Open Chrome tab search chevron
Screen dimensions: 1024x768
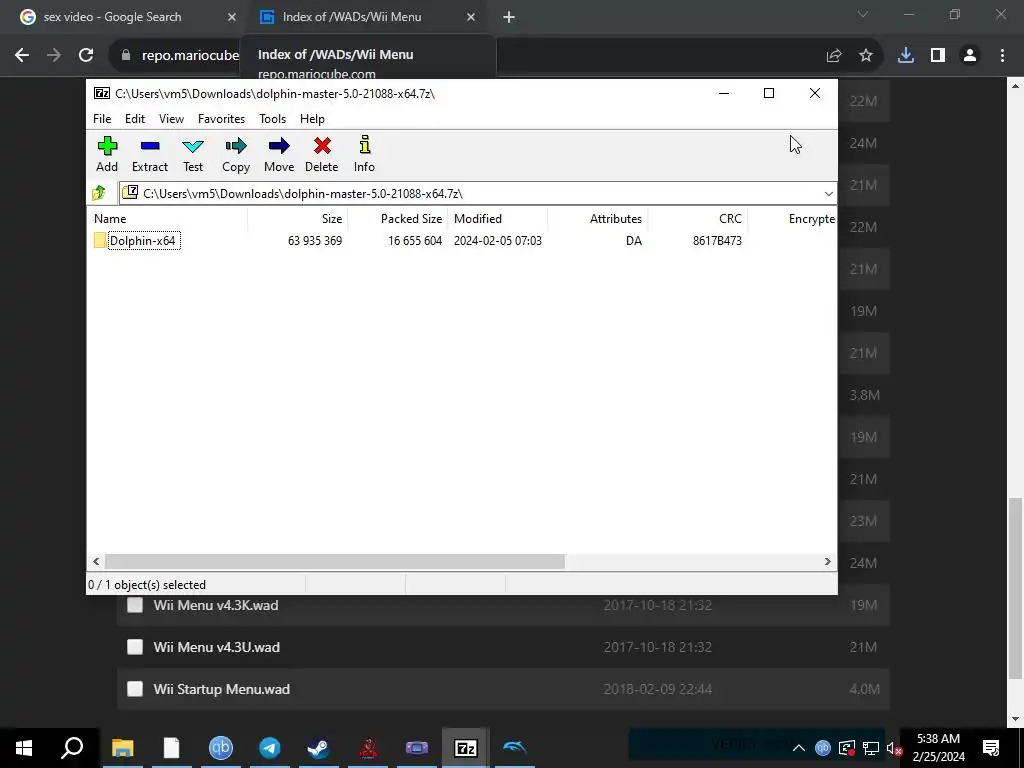(x=863, y=14)
